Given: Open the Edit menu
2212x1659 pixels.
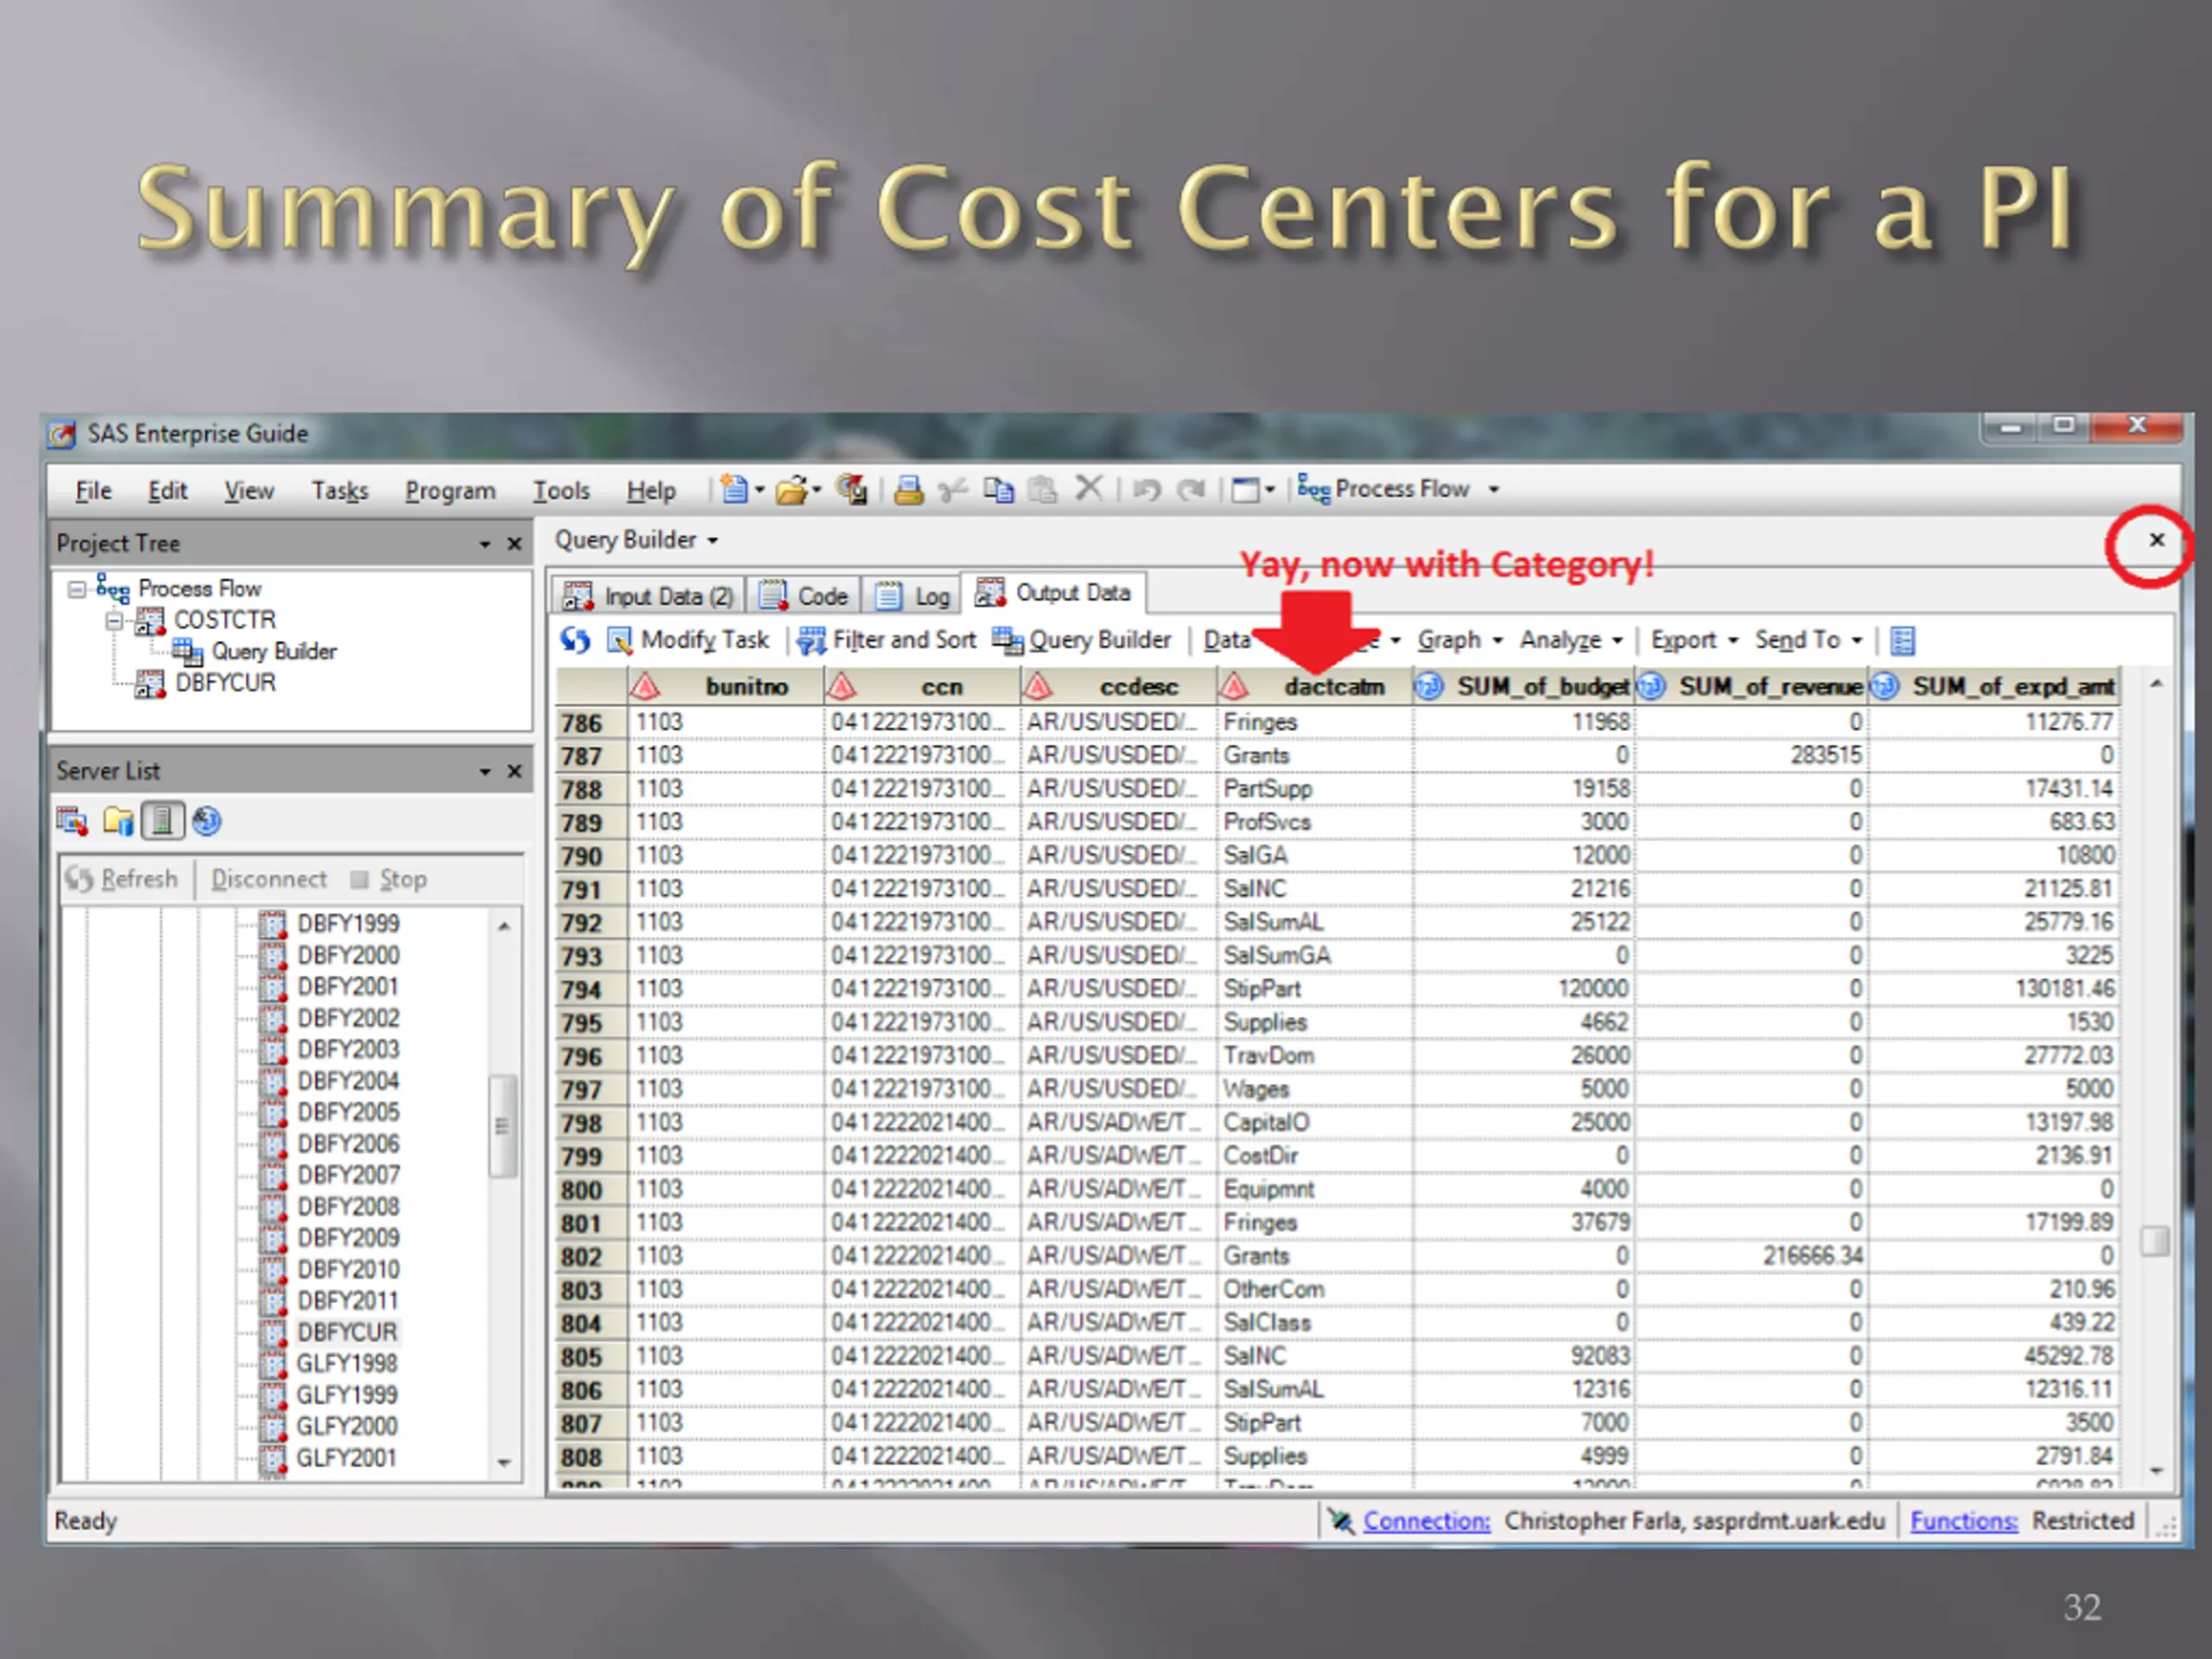Looking at the screenshot, I should pyautogui.click(x=167, y=491).
